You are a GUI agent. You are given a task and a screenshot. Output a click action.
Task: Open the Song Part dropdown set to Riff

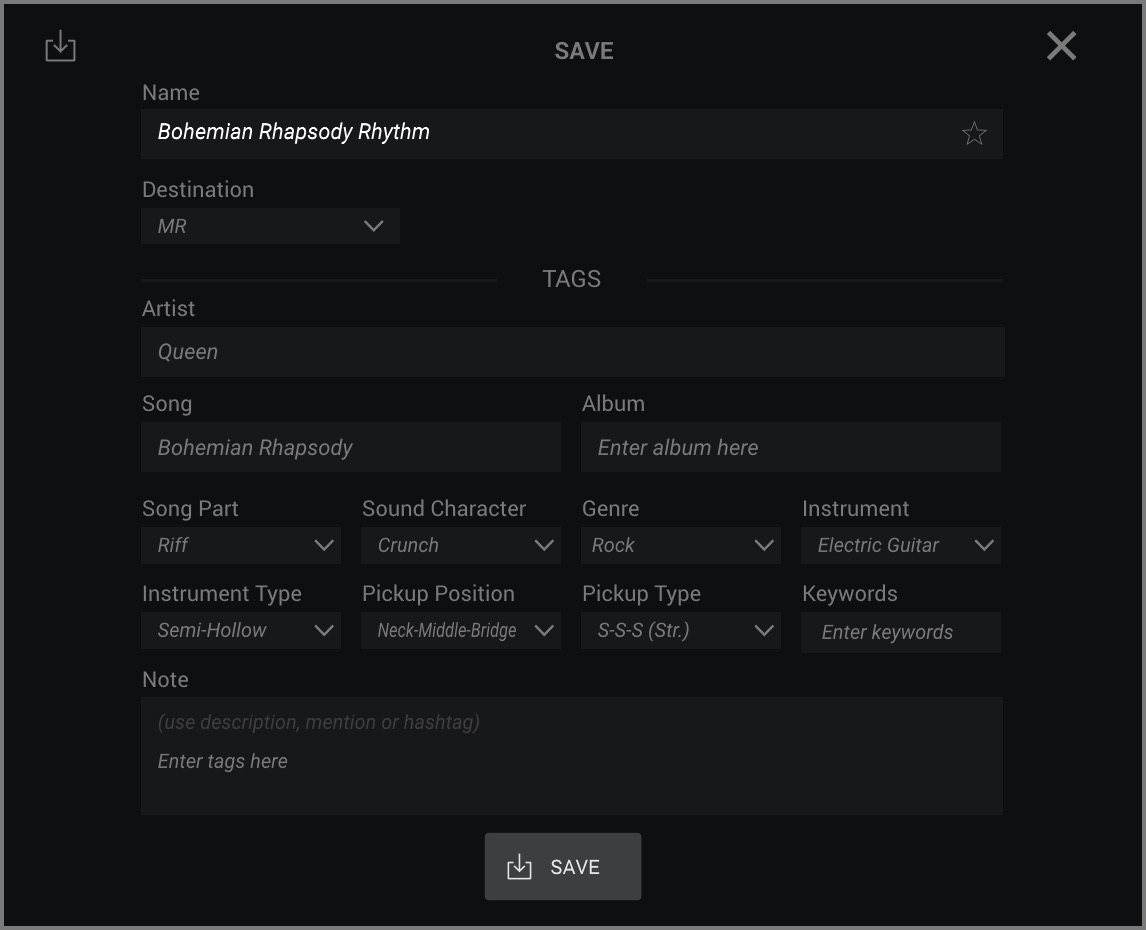(x=240, y=545)
